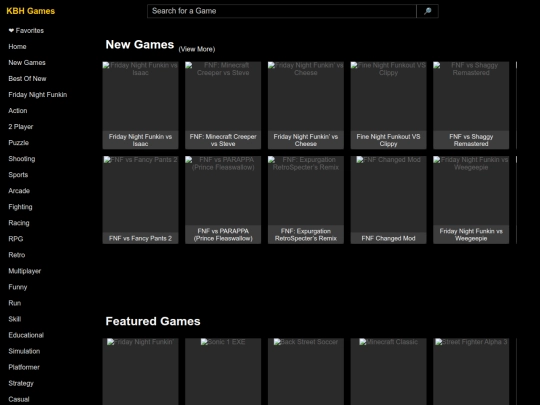Screen dimensions: 540x405
Task: Open the Run category
Action: pyautogui.click(x=14, y=303)
